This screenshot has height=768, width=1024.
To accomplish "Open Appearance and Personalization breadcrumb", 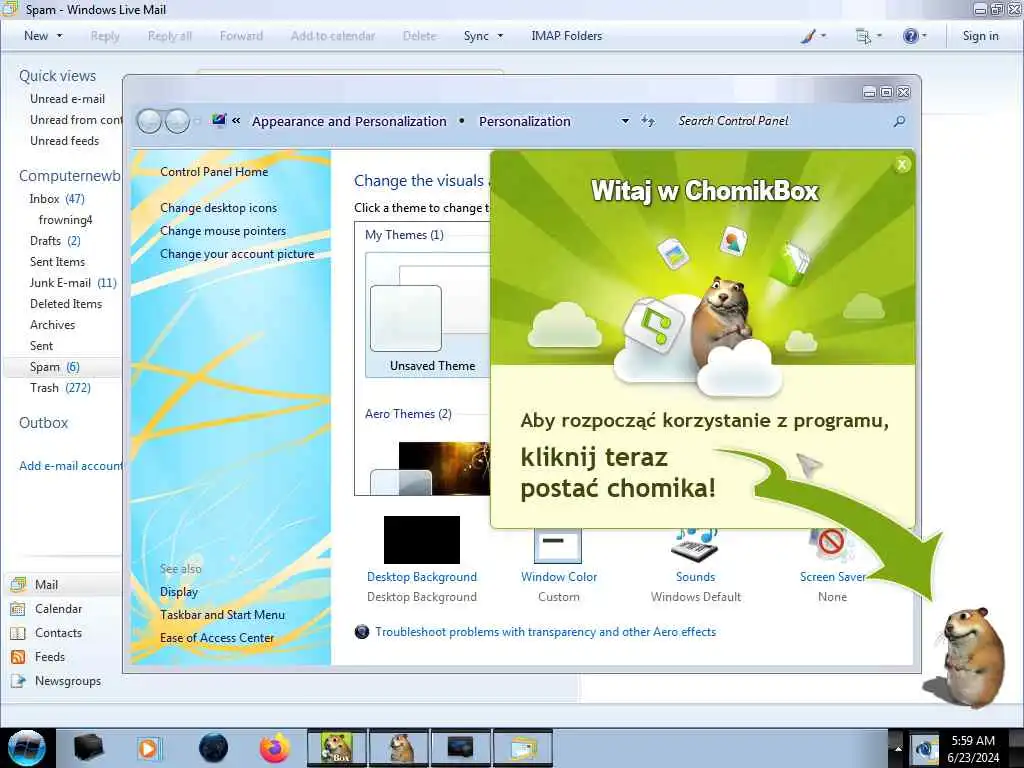I will (x=349, y=121).
